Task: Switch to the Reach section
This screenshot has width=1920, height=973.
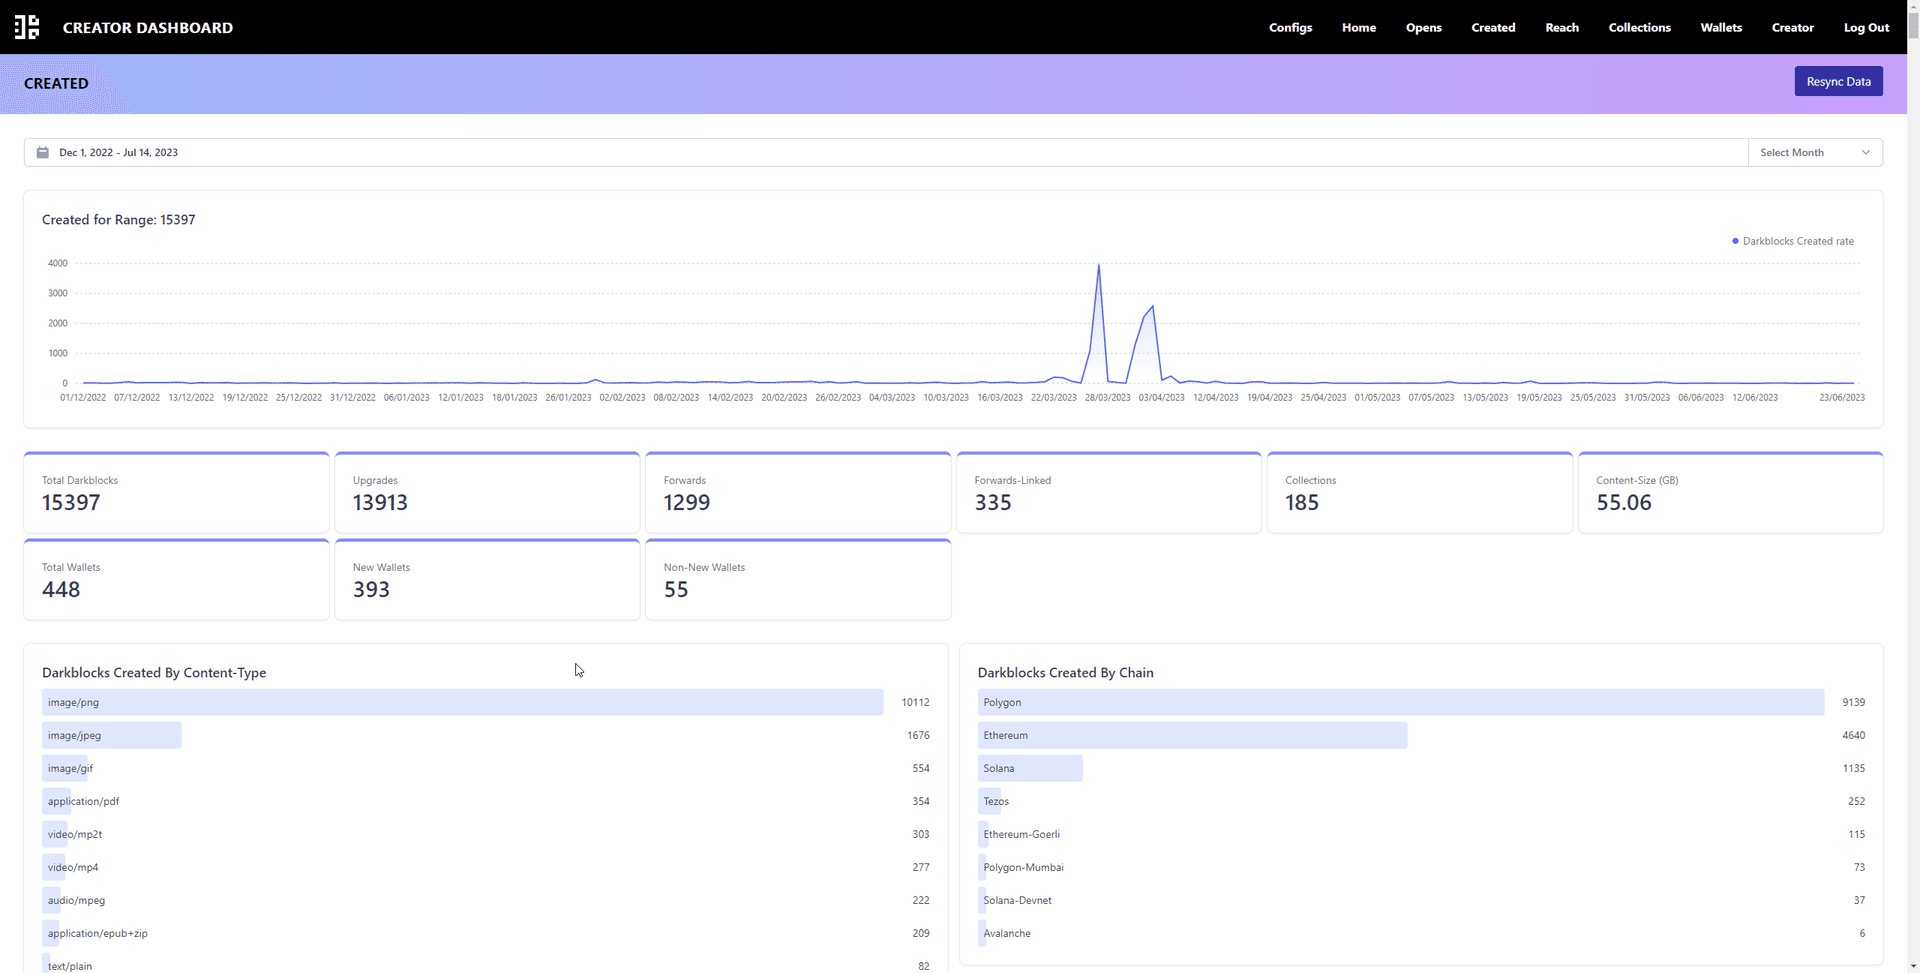Action: pyautogui.click(x=1561, y=28)
